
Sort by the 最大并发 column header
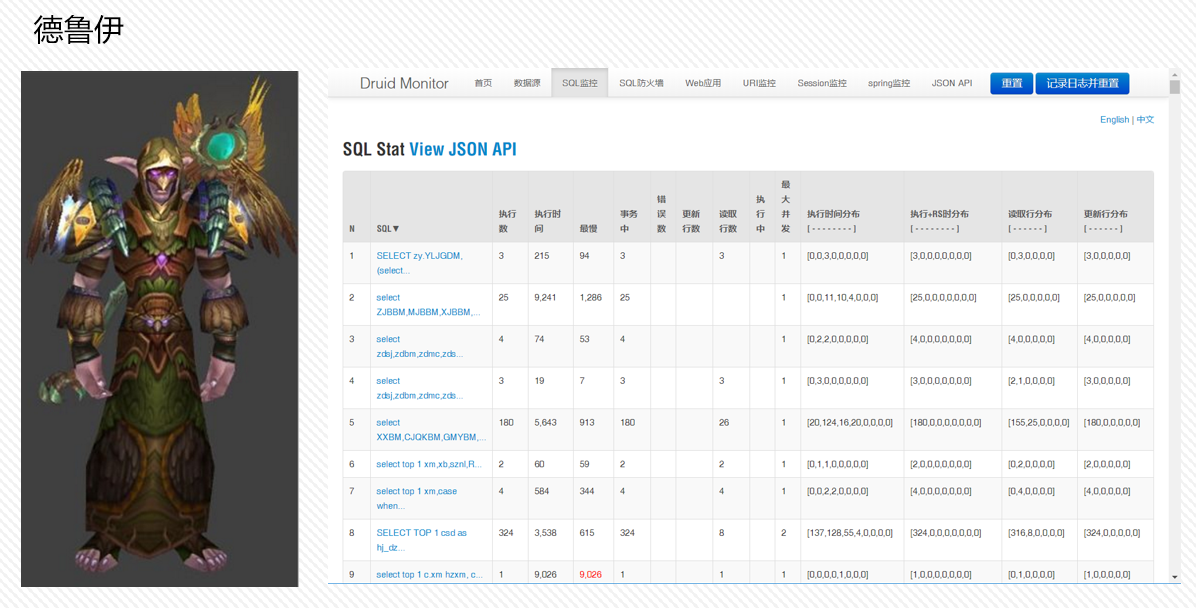pyautogui.click(x=786, y=206)
